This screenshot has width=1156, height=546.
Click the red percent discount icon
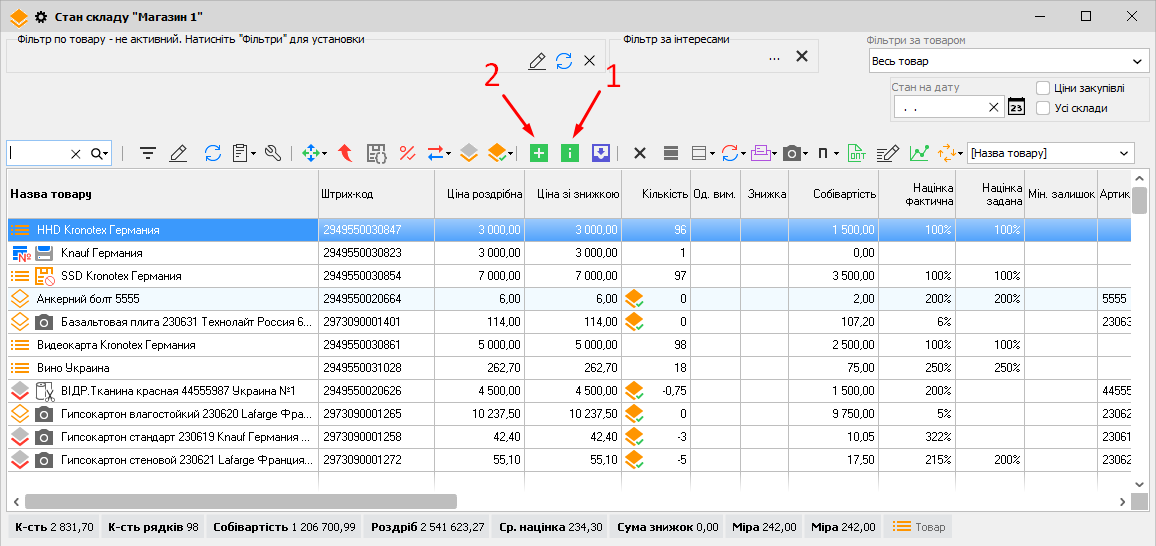[407, 153]
